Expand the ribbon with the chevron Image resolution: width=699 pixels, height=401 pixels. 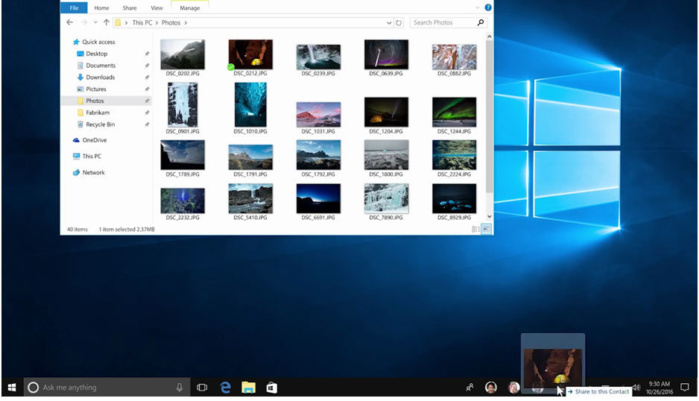tap(477, 8)
